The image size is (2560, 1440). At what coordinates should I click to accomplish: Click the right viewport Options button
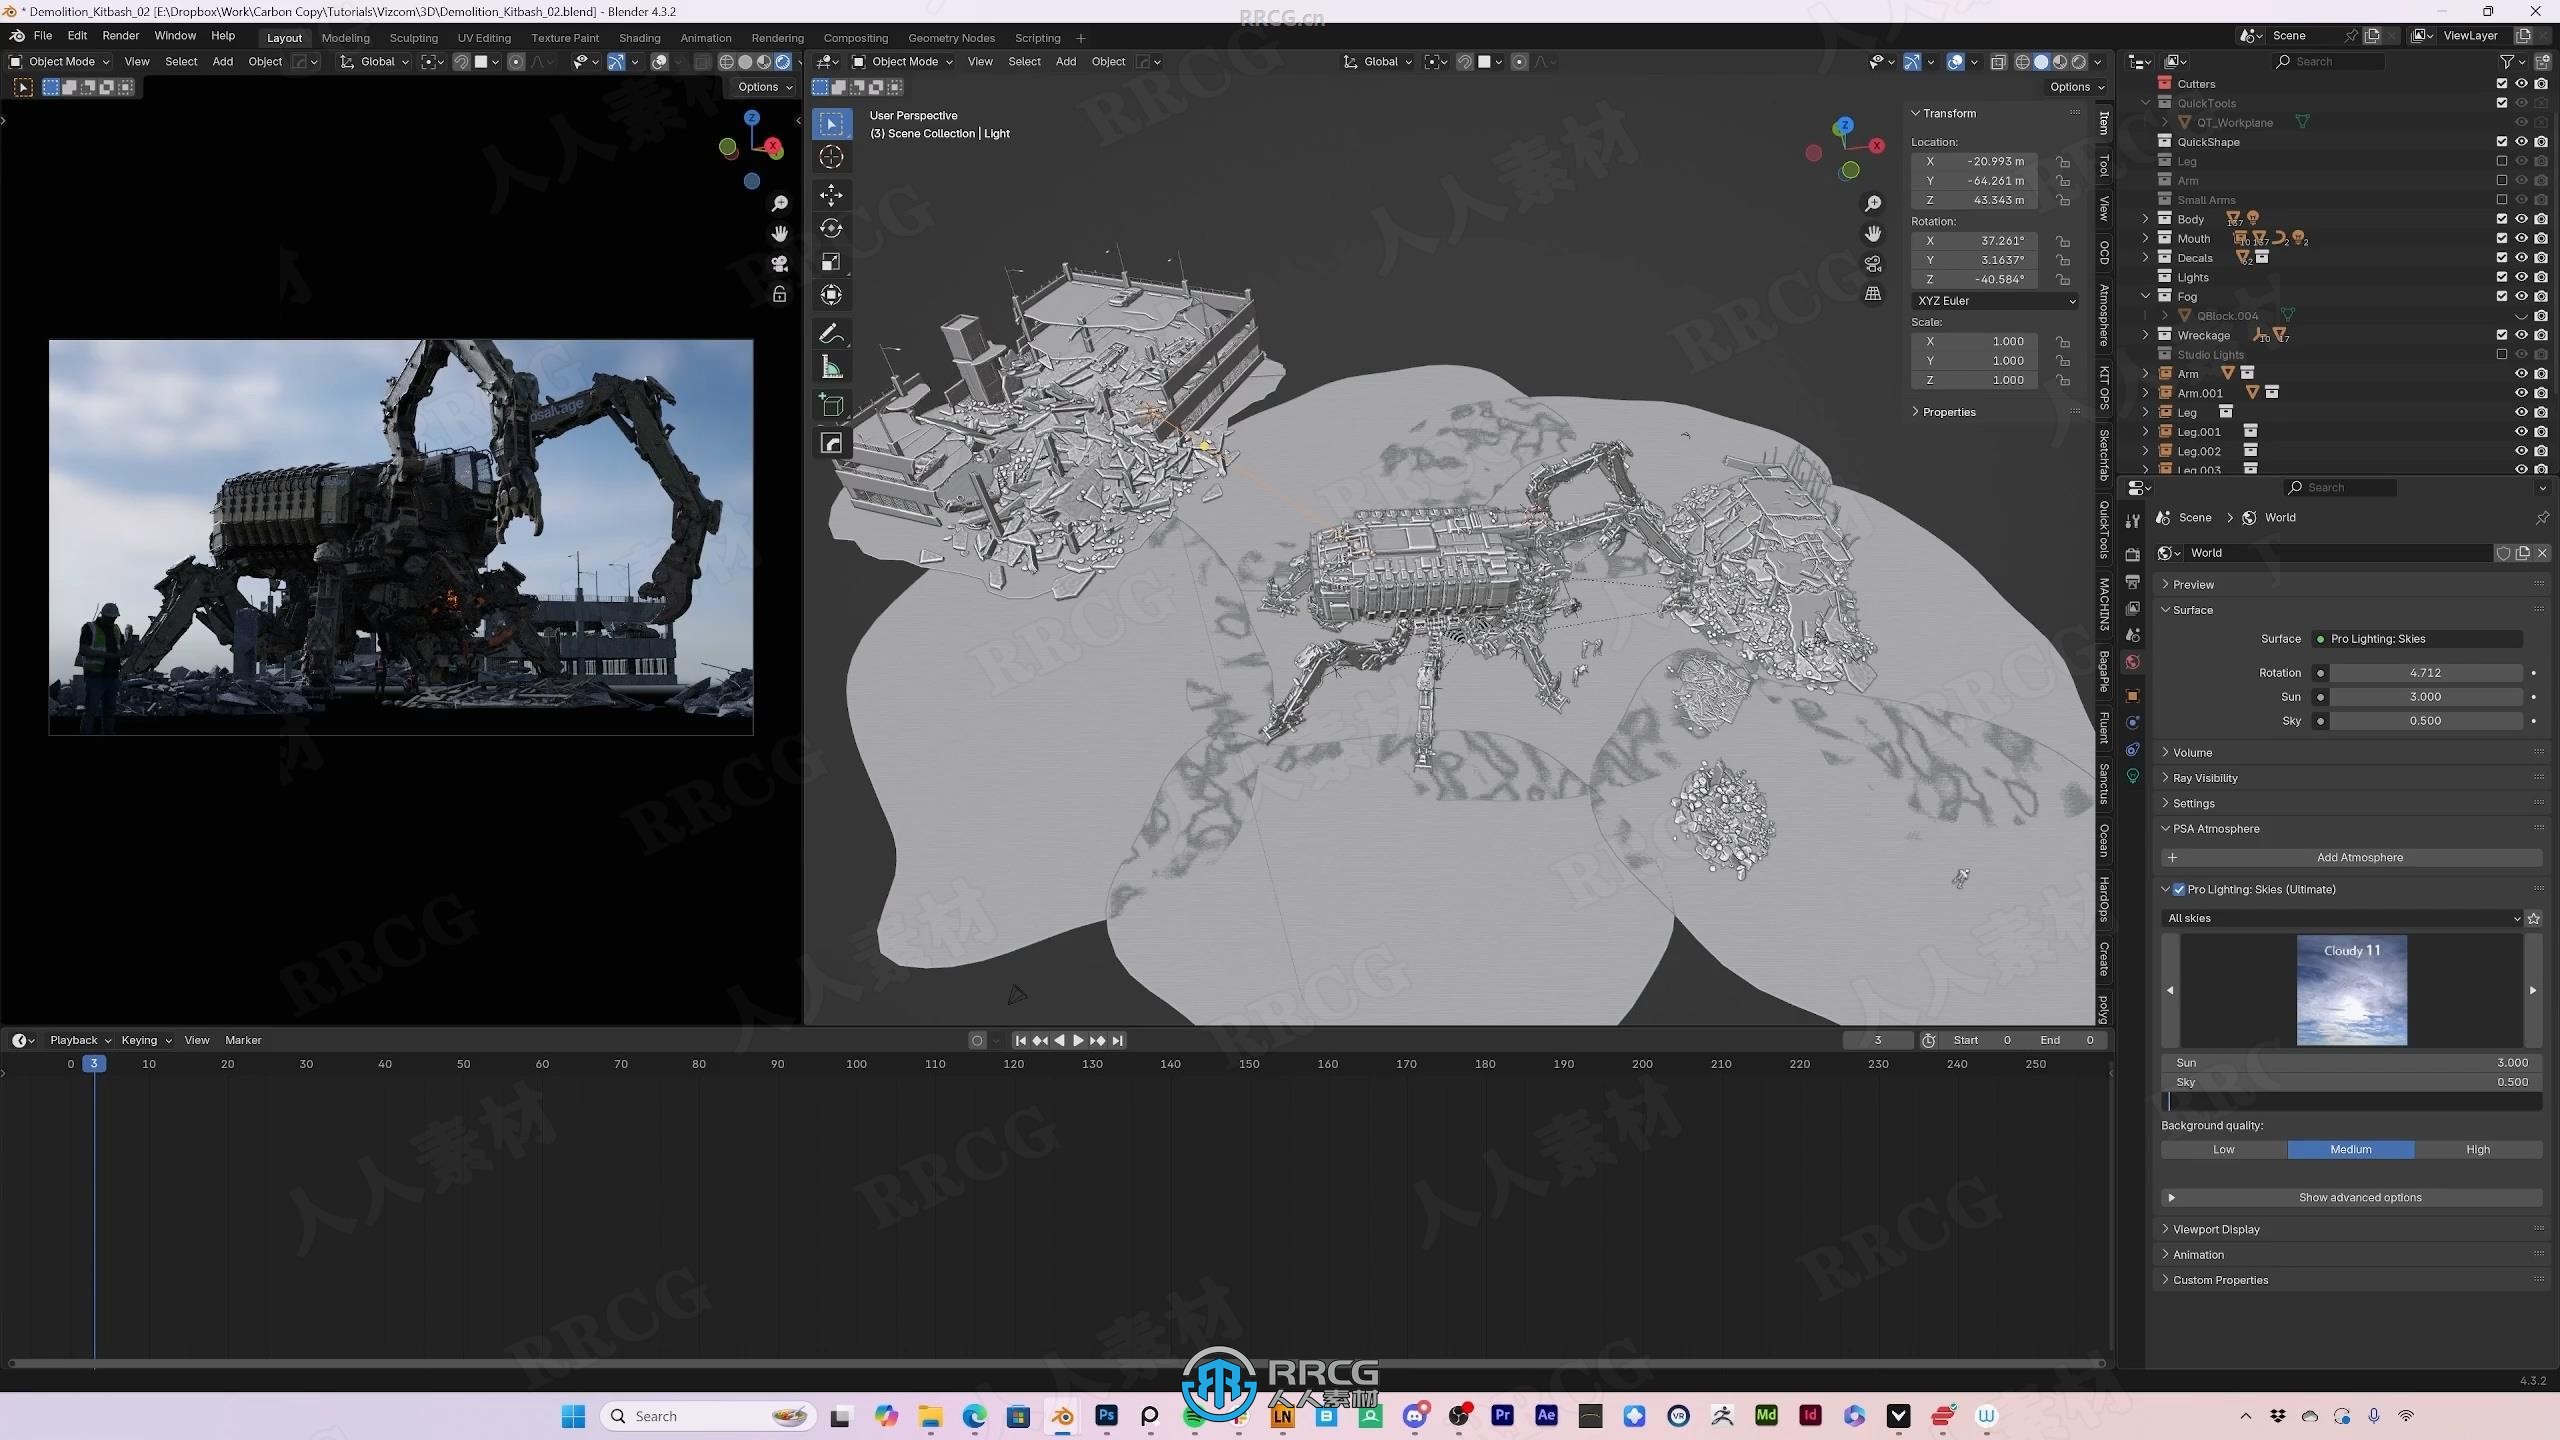(2076, 87)
